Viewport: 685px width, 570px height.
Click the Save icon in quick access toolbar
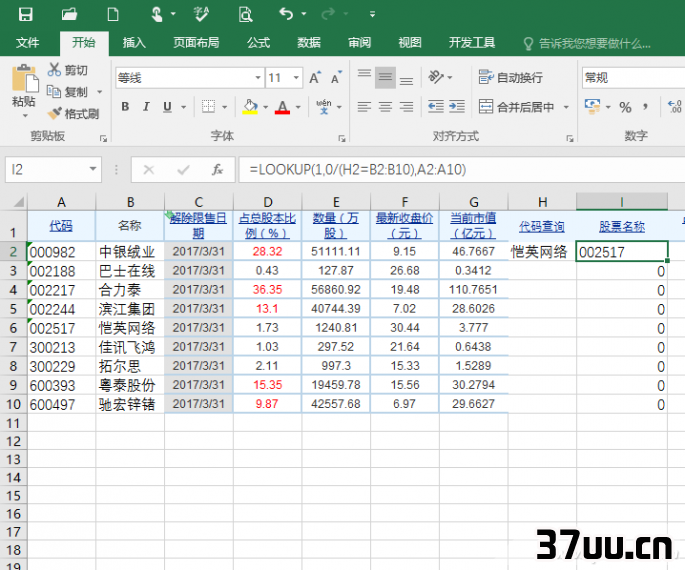click(26, 14)
